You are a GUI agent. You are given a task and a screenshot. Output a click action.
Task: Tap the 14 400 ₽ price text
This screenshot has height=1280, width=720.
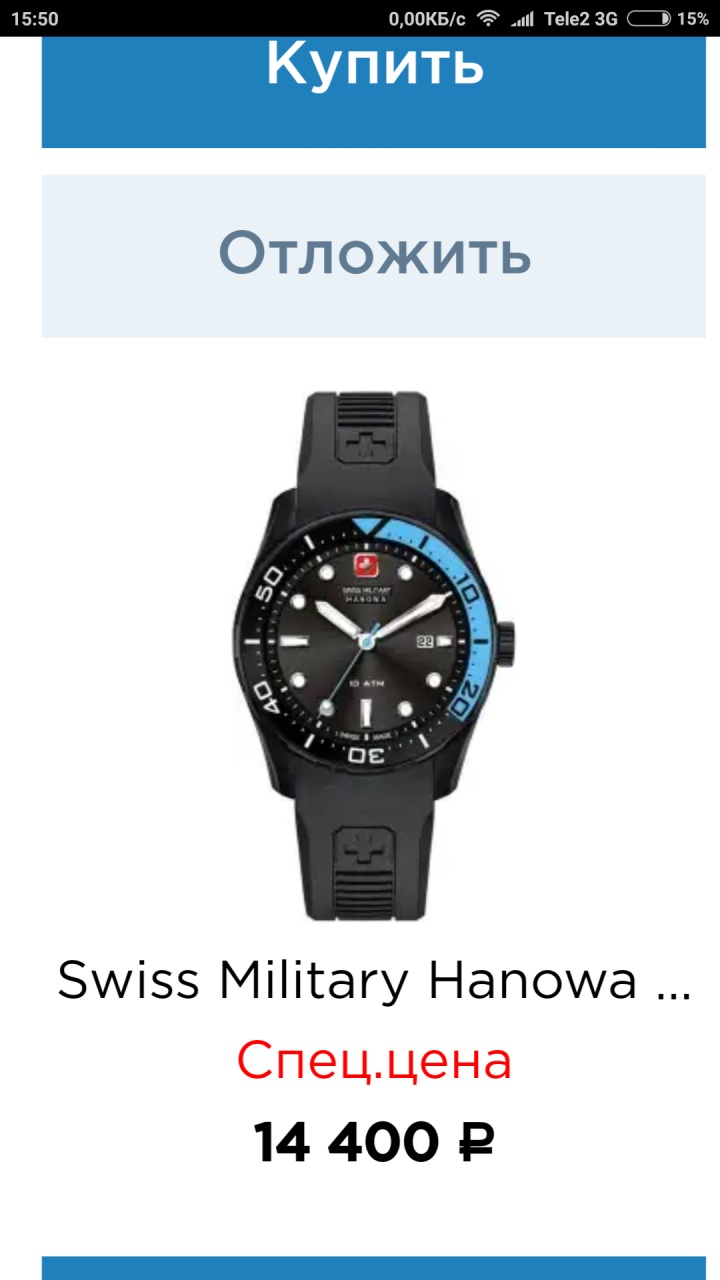click(374, 1141)
